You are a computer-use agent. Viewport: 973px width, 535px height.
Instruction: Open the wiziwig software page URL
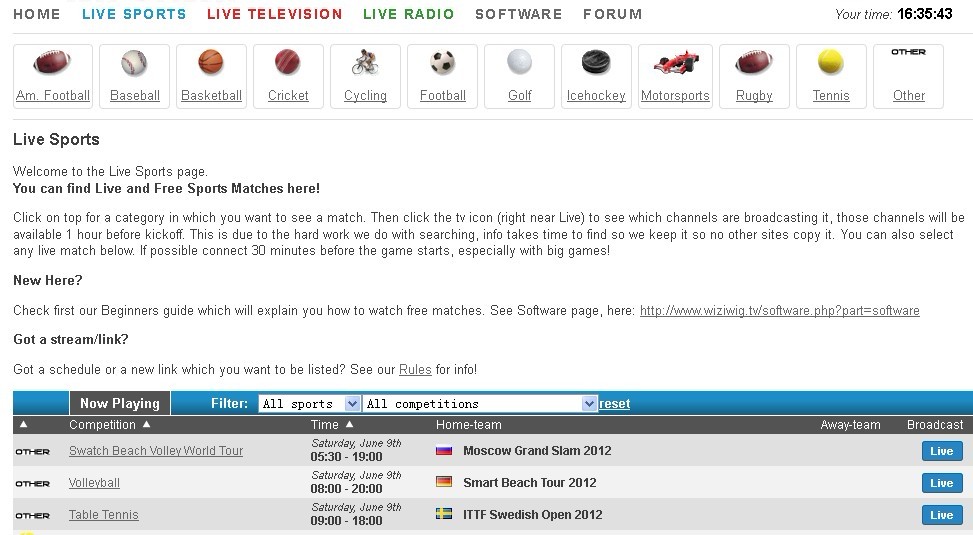click(x=779, y=310)
